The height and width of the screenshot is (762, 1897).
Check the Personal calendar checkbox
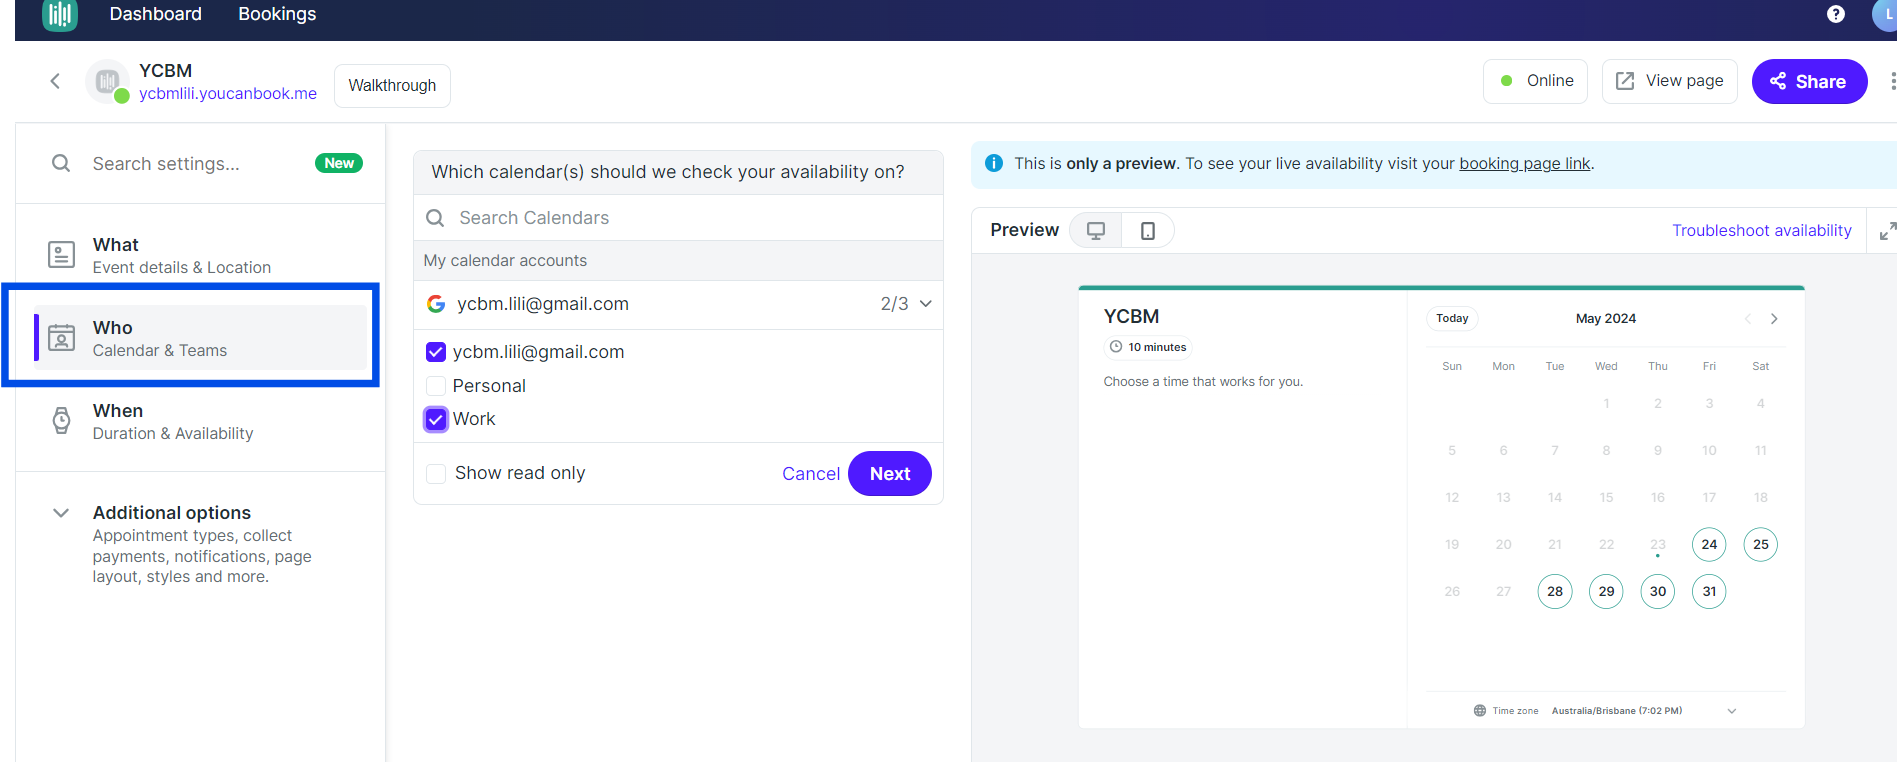pos(436,386)
